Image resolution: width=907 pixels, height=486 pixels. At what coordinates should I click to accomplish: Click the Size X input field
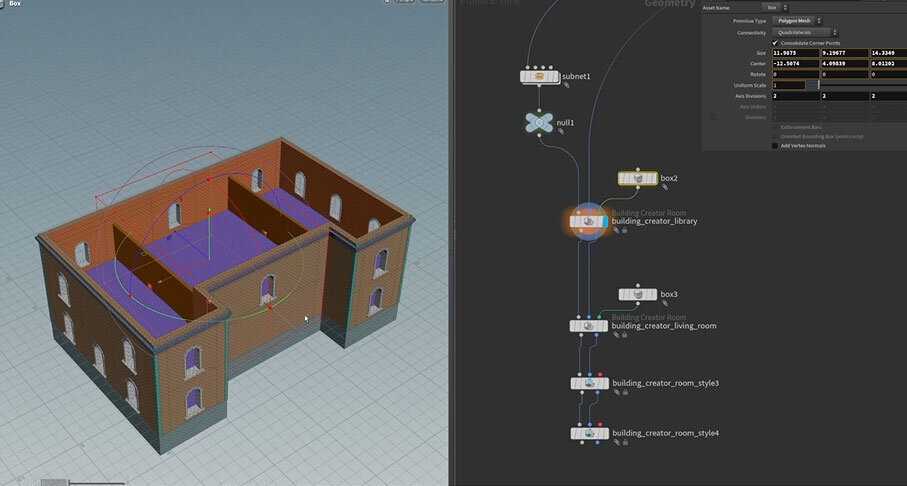794,53
